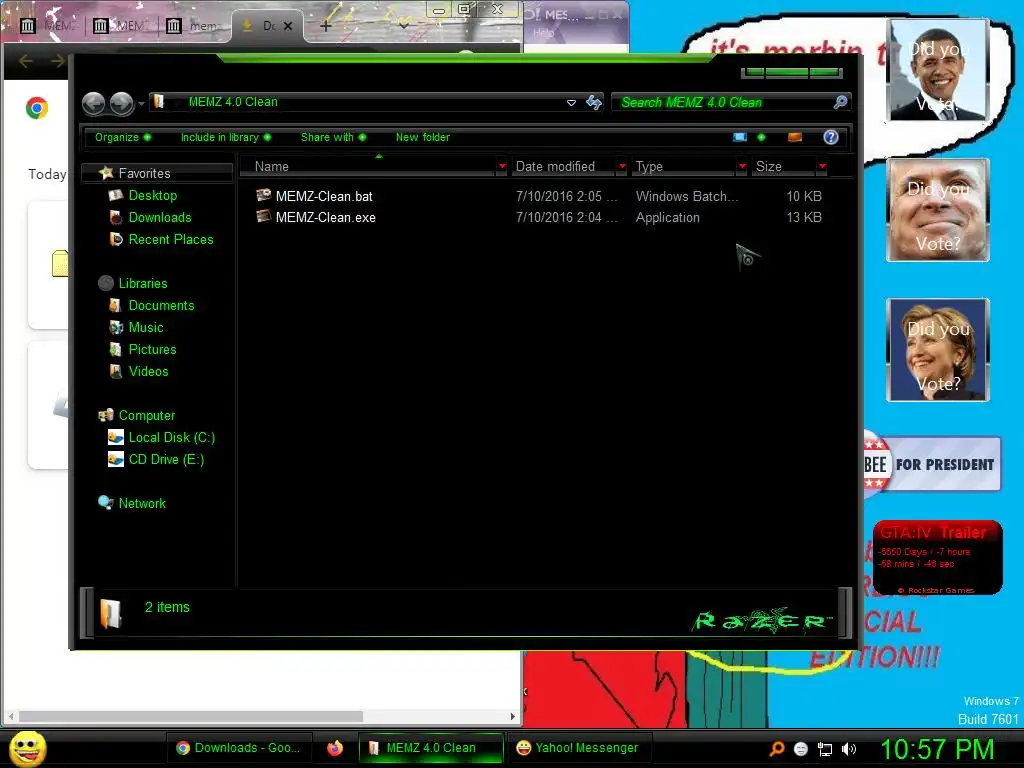Screen dimensions: 1024x768
Task: Expand the address bar history dropdown
Action: pos(571,103)
